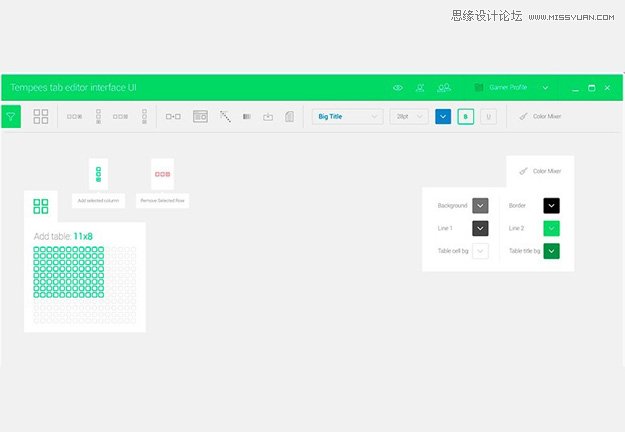Open the Line 1 color dropdown

[480, 228]
